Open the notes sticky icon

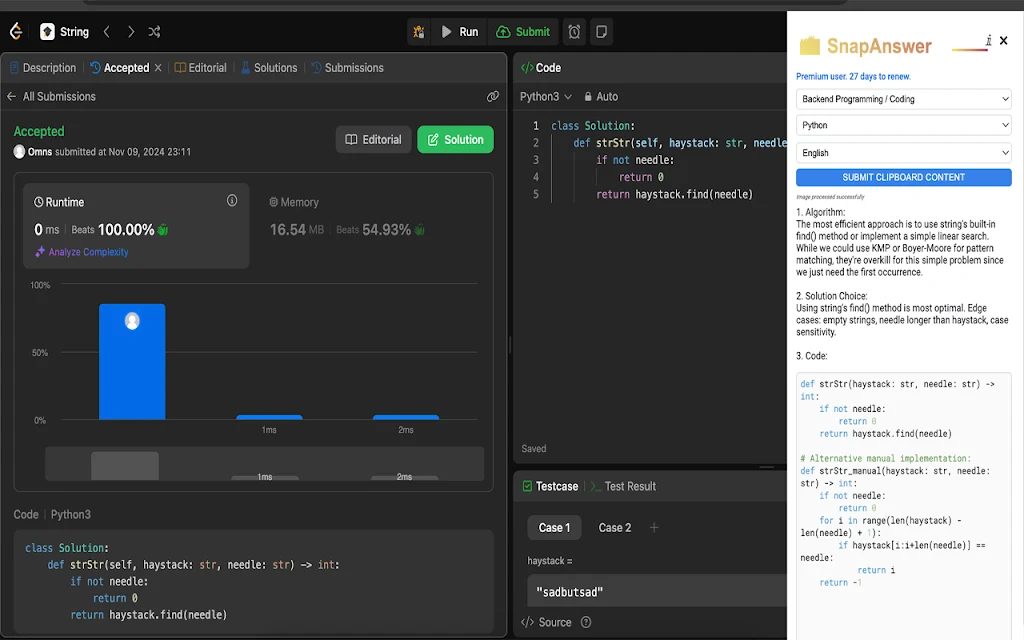[x=601, y=32]
